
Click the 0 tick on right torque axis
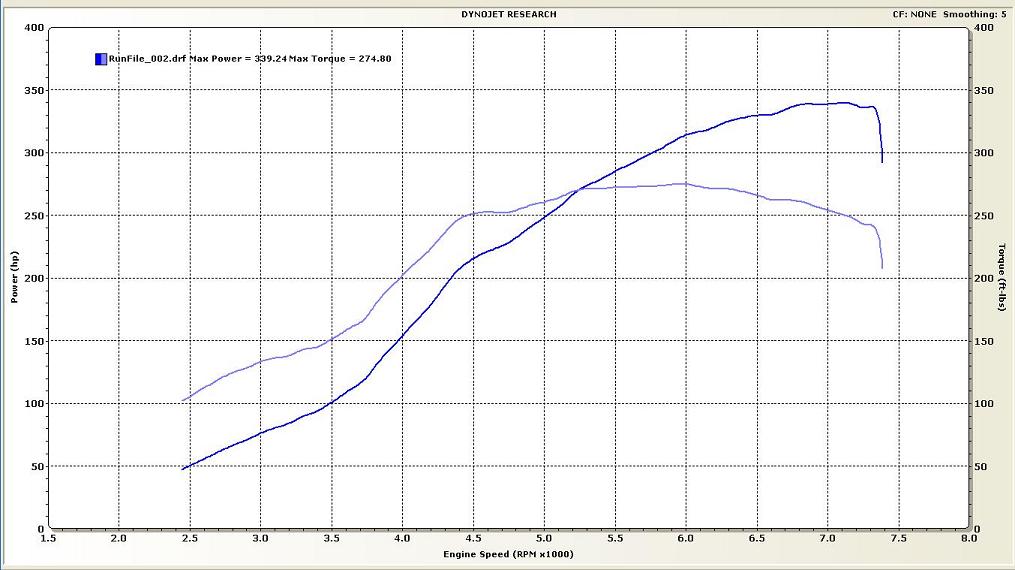[979, 528]
